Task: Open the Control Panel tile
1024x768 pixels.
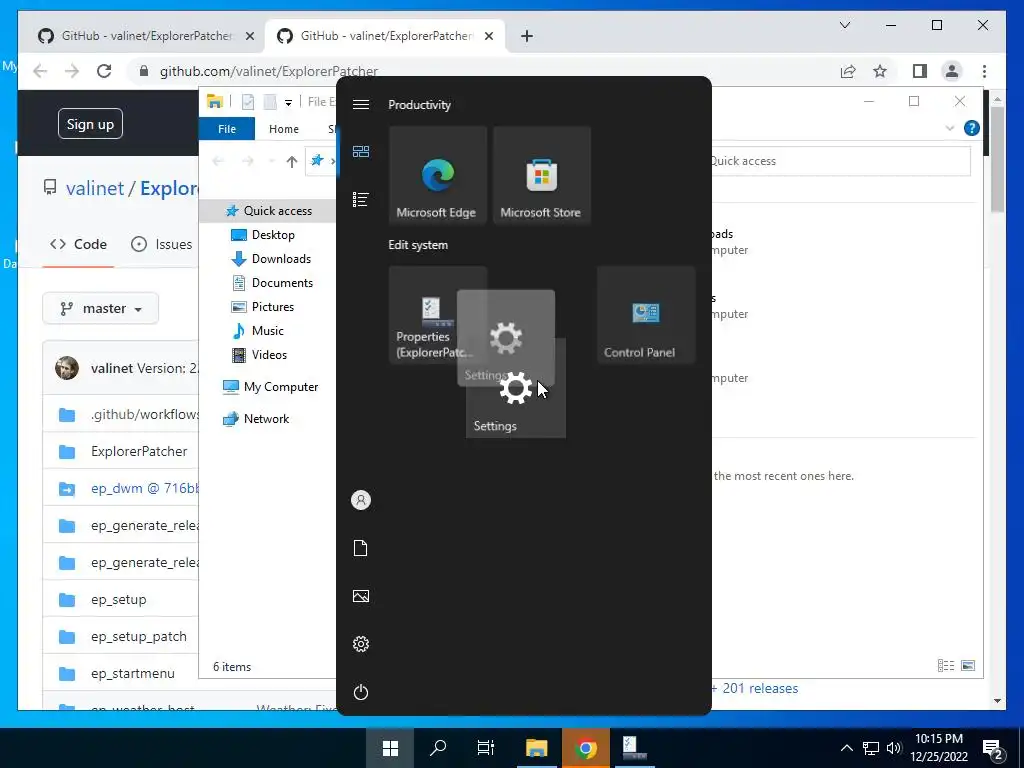Action: pos(646,315)
